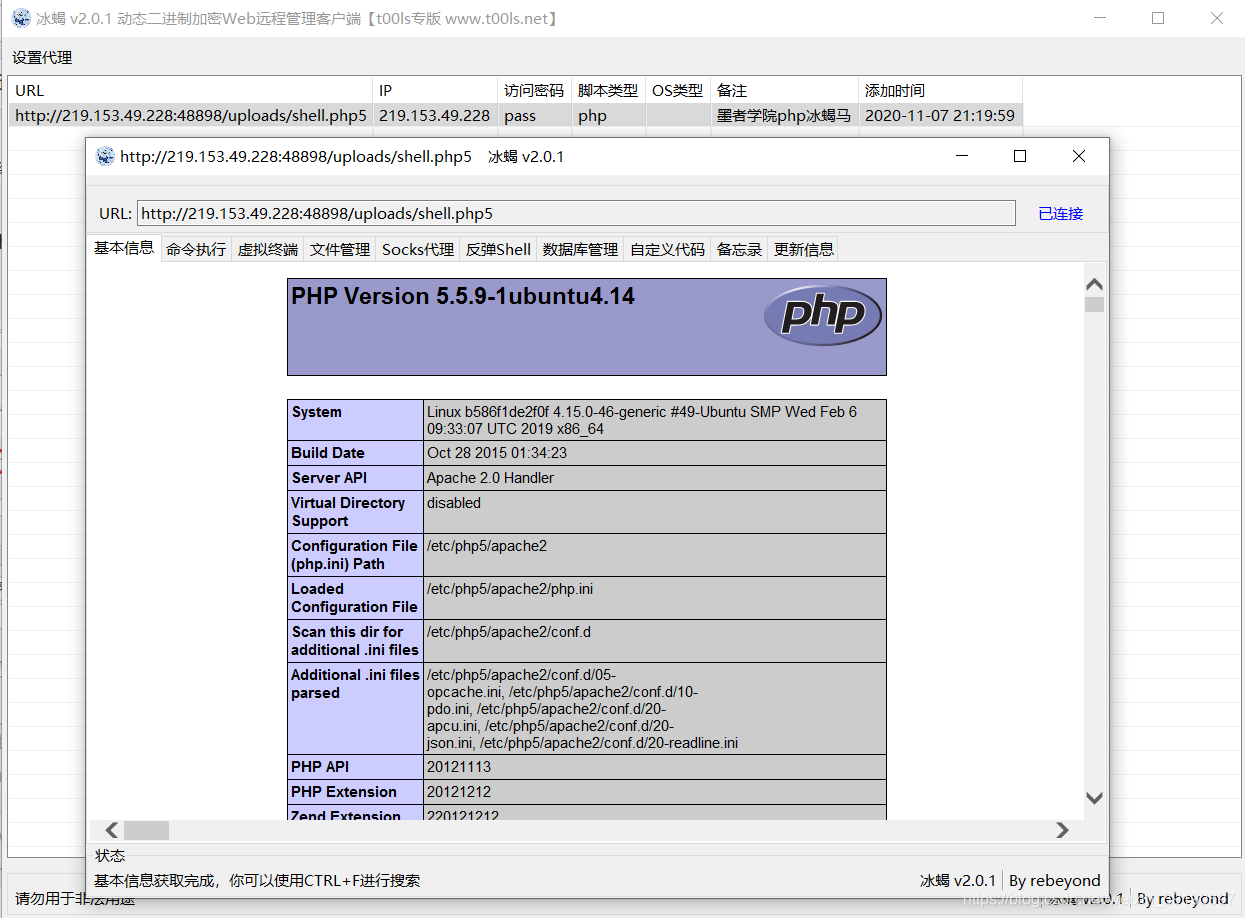This screenshot has width=1245, height=918.
Task: Click the 'php' script type cell
Action: (609, 115)
